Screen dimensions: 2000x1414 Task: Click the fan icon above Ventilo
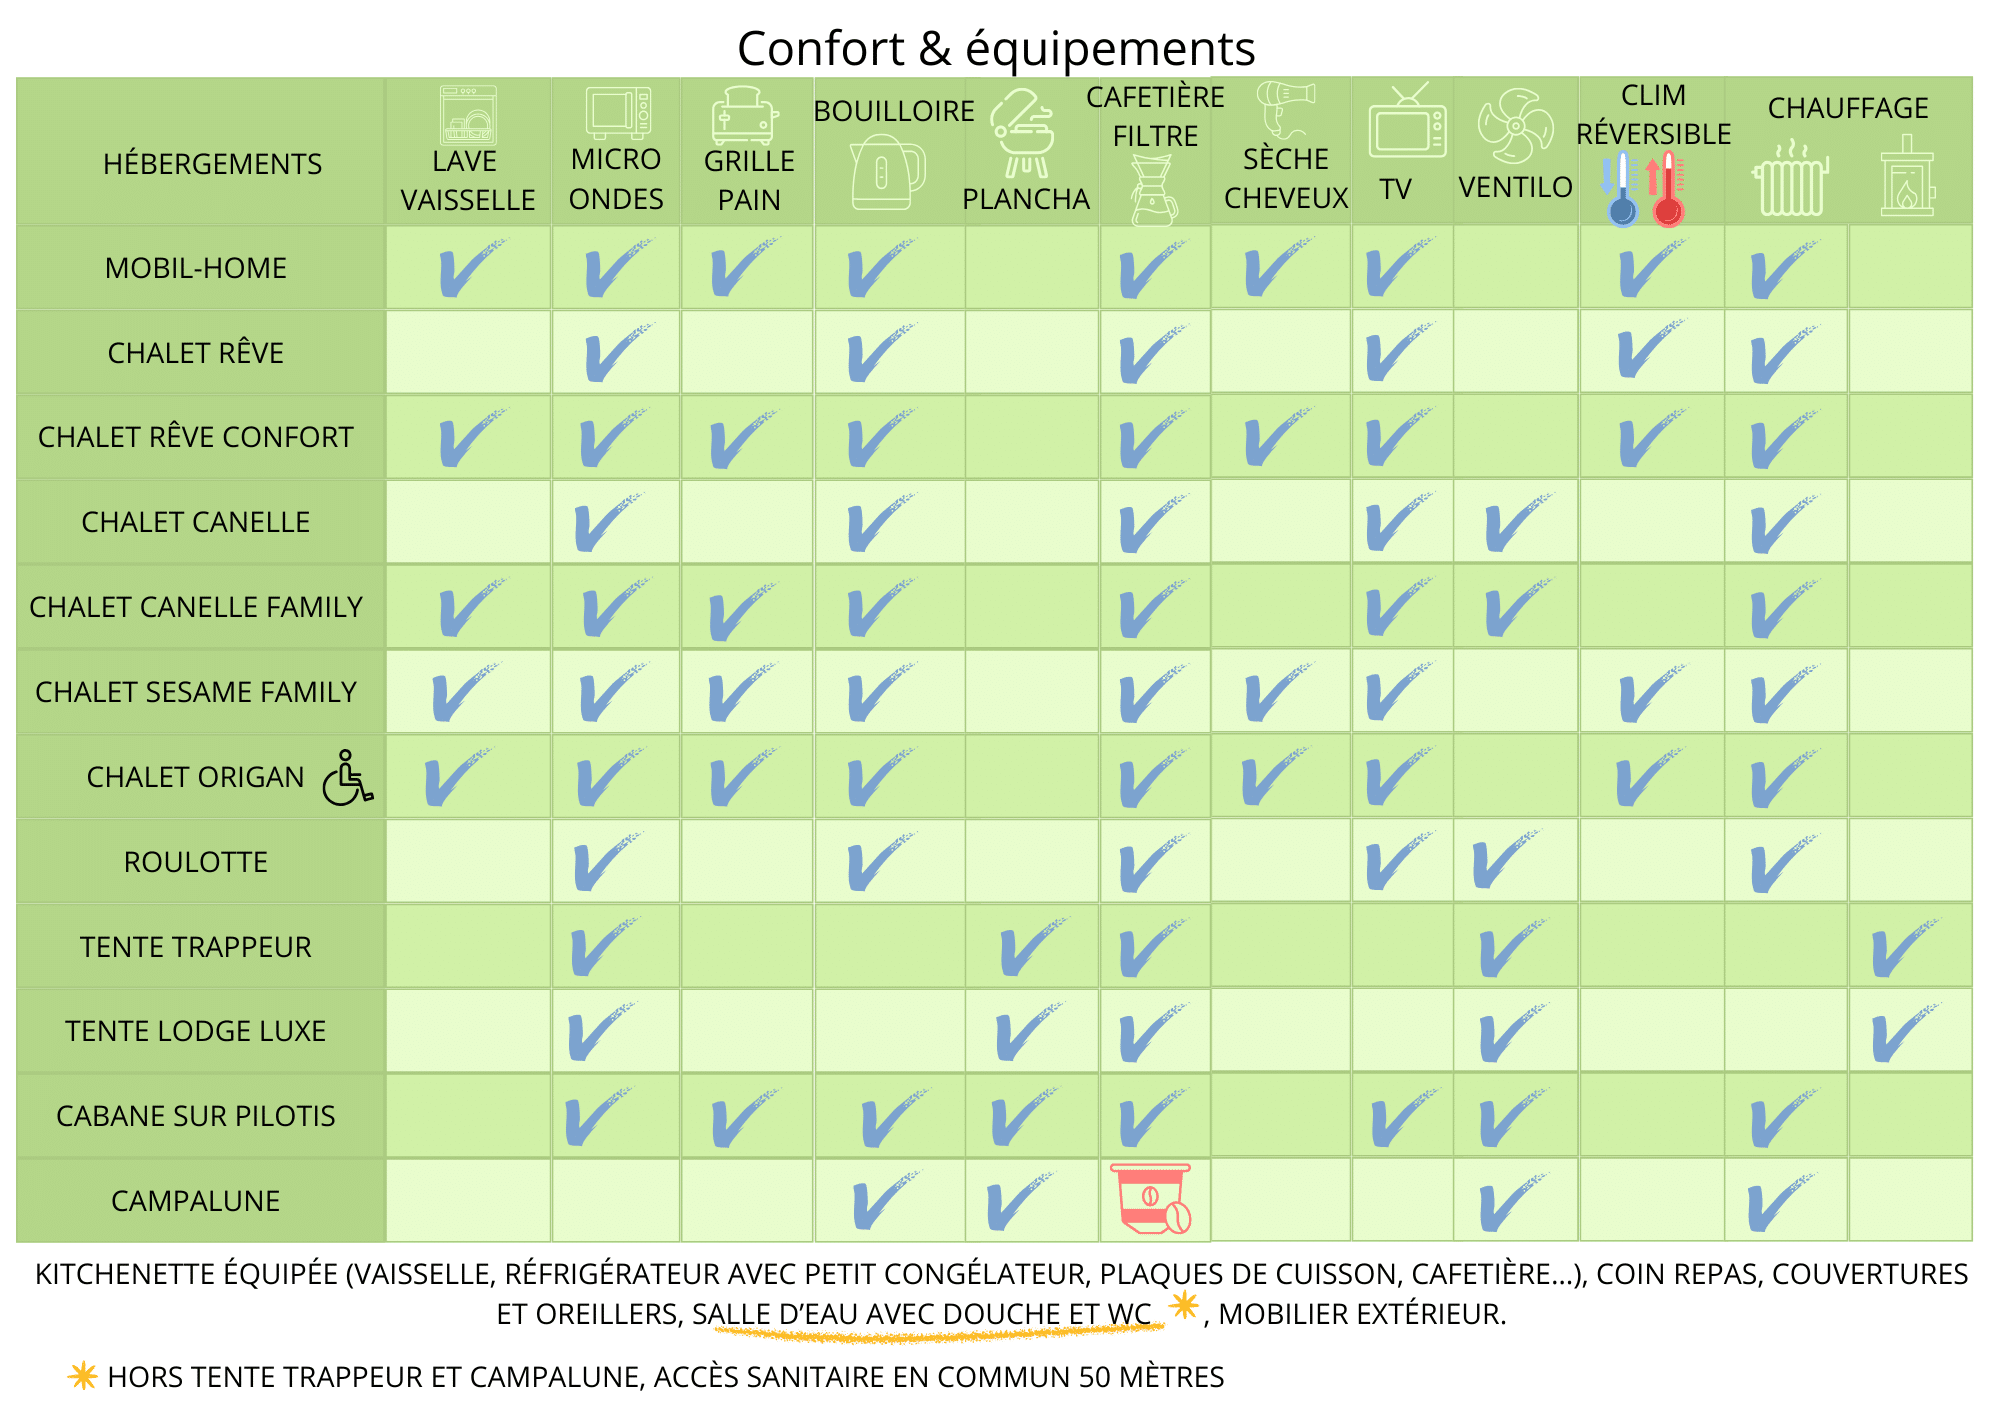[x=1515, y=126]
